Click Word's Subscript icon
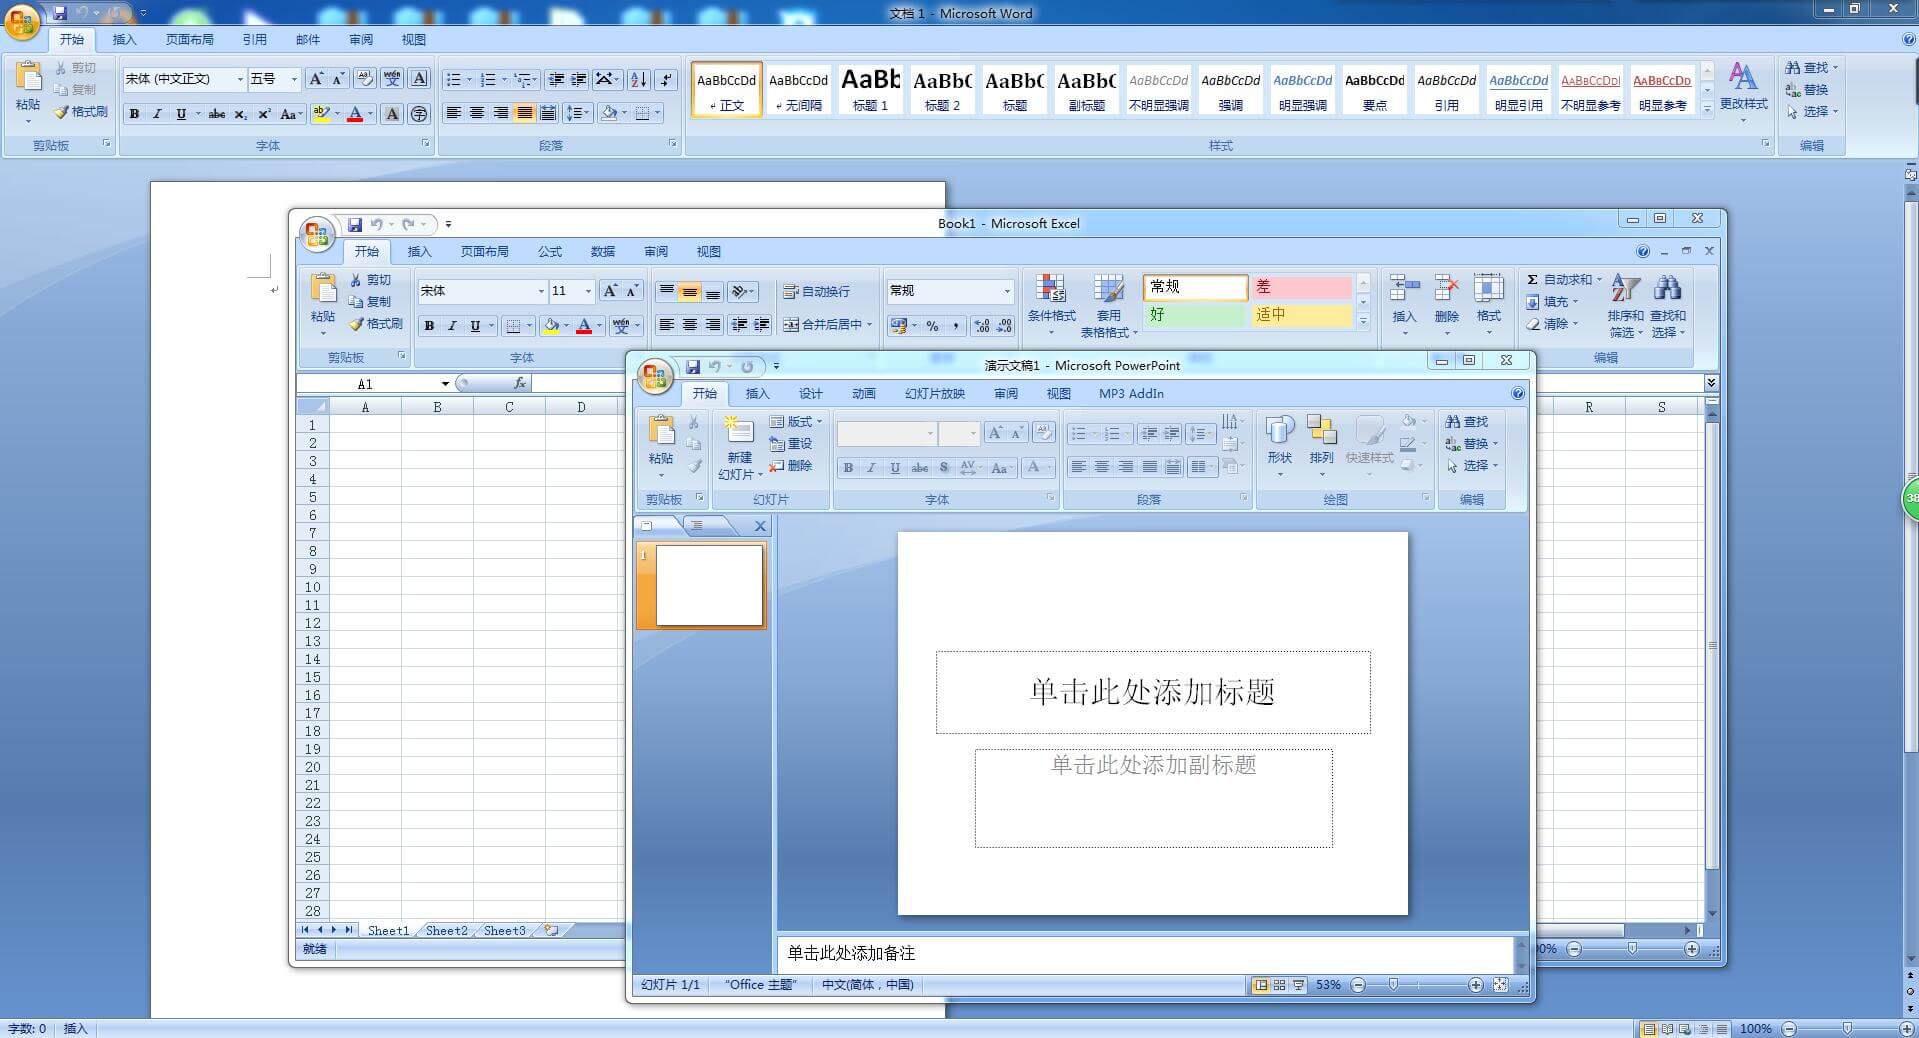The image size is (1919, 1038). click(240, 114)
